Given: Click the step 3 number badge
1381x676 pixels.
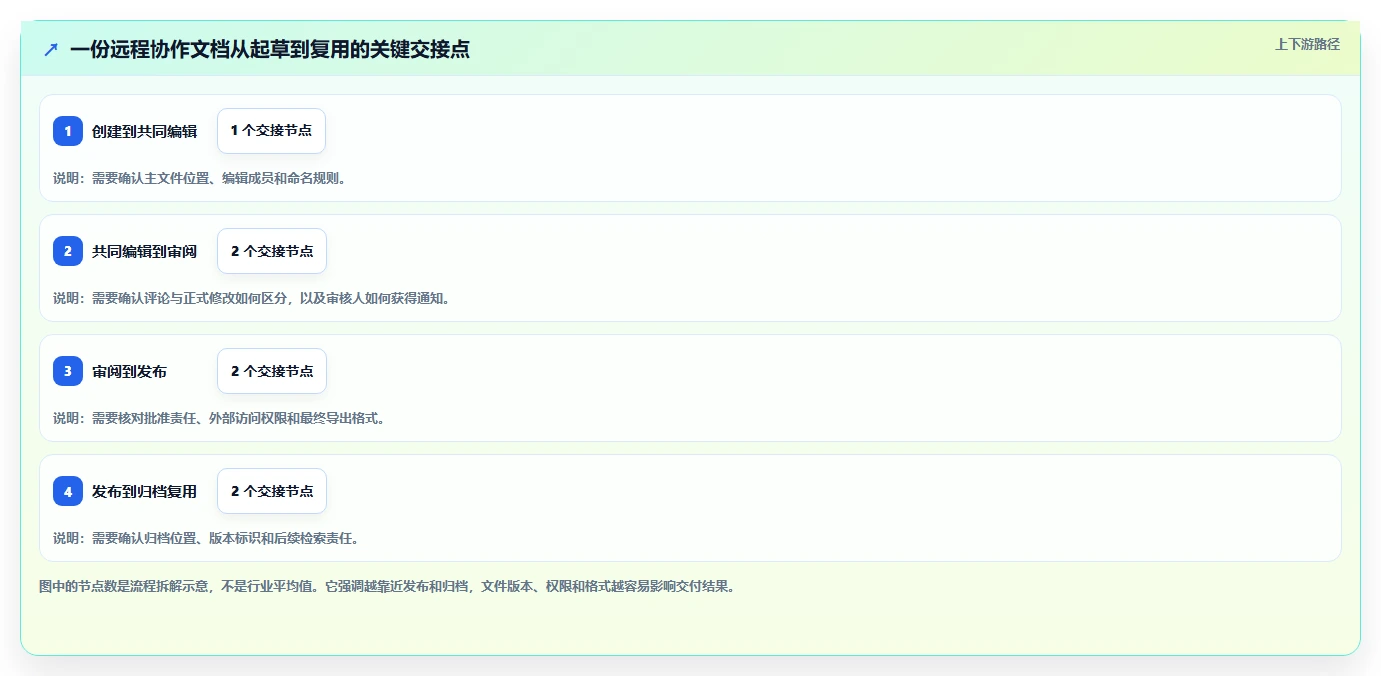Looking at the screenshot, I should (x=68, y=371).
